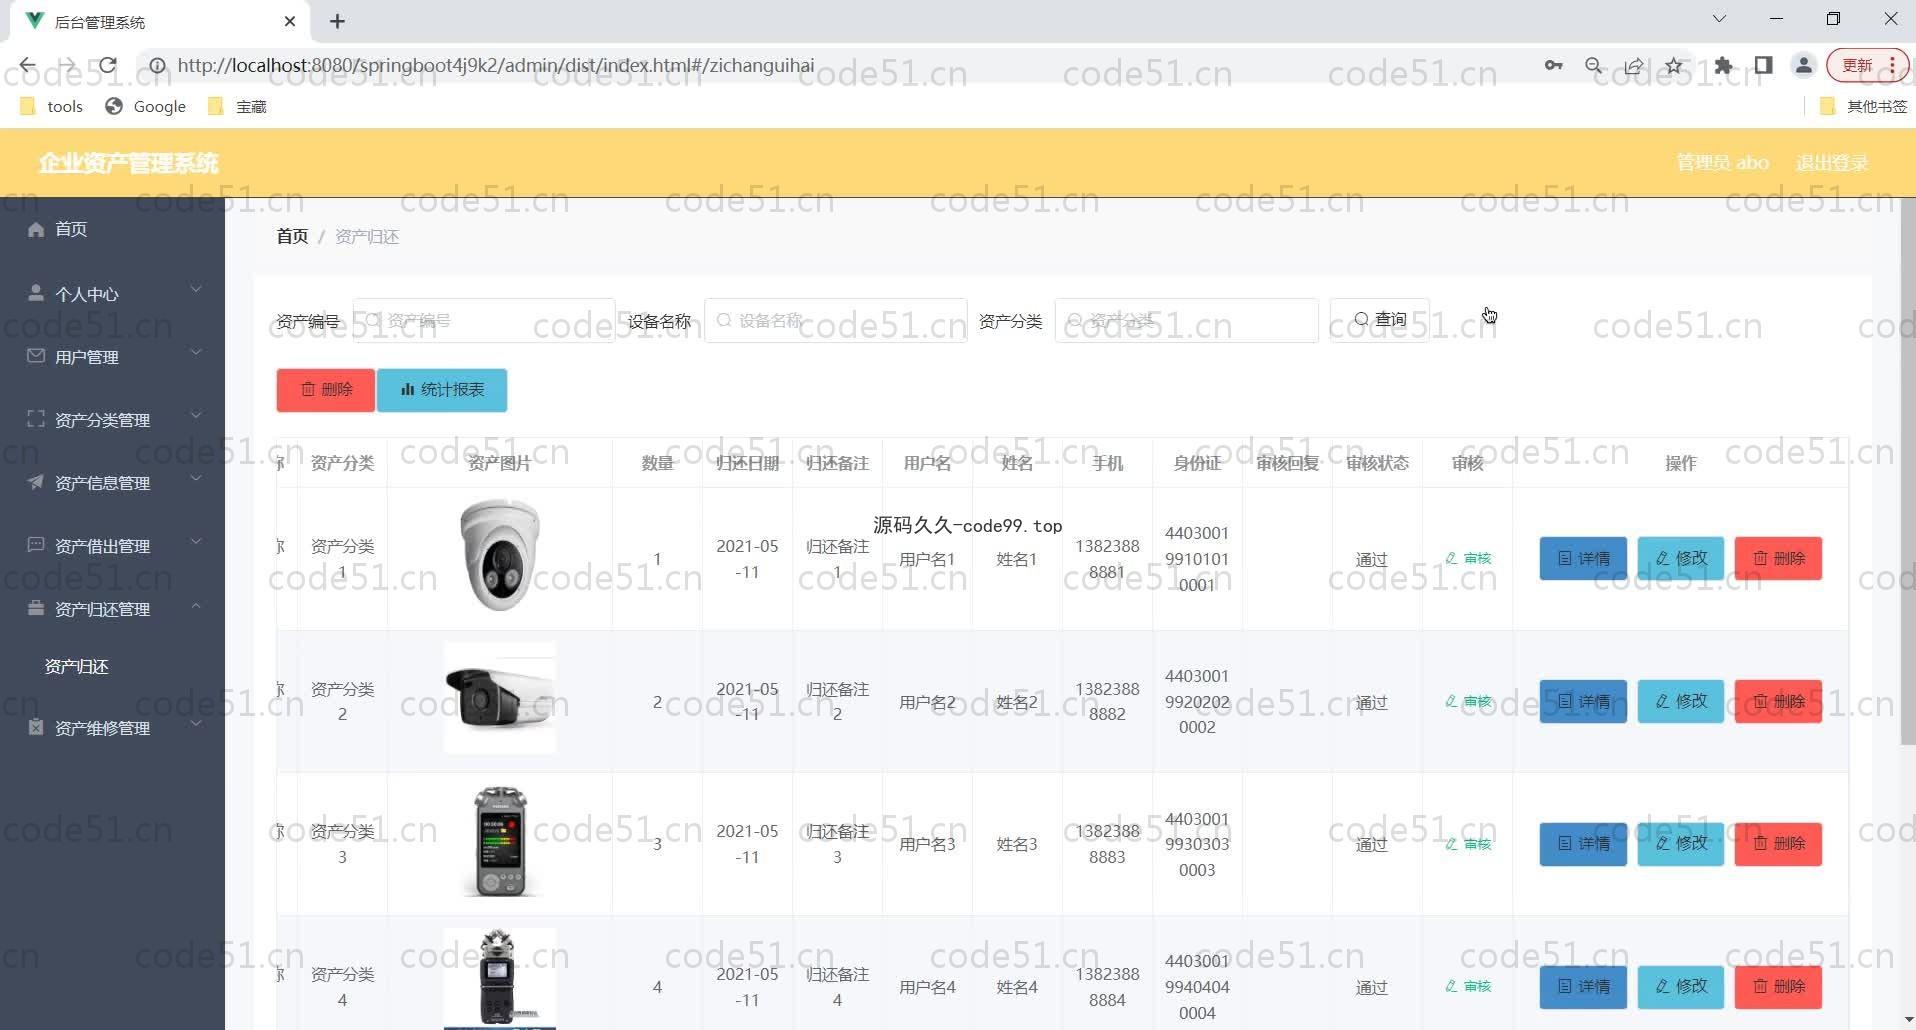Screen dimensions: 1916x1030
Task: Expand 资产维修管理 sidebar menu
Action: 112,727
